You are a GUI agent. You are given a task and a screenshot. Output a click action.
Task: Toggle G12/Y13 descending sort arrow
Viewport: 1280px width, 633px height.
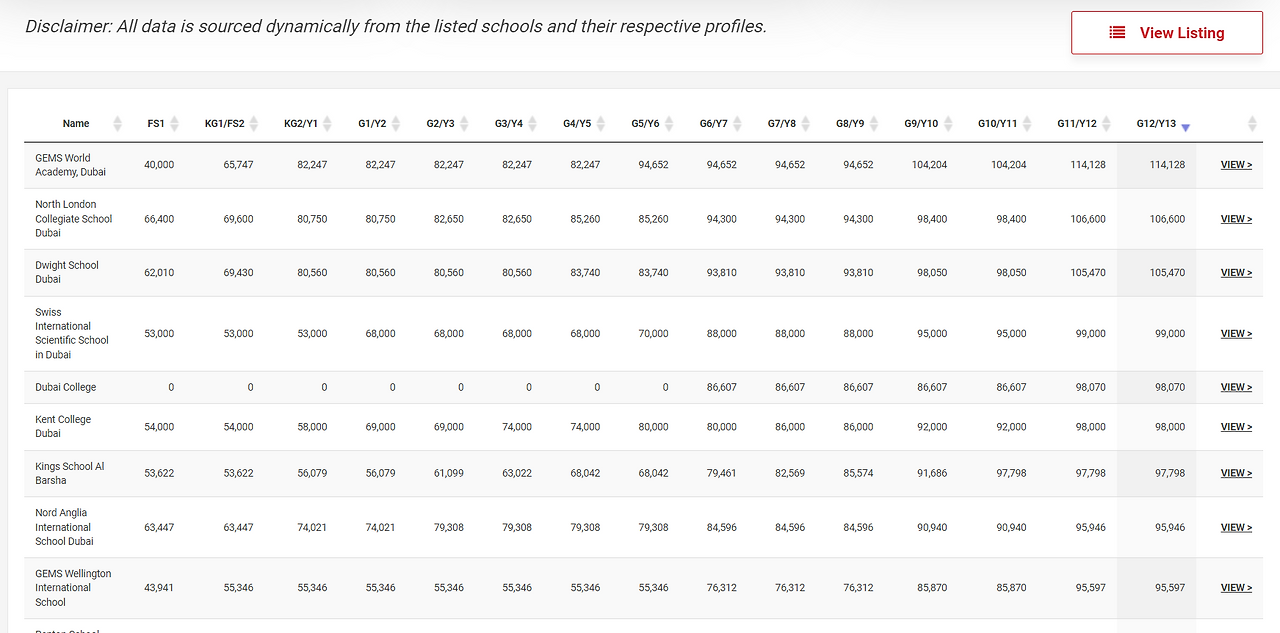click(1186, 128)
